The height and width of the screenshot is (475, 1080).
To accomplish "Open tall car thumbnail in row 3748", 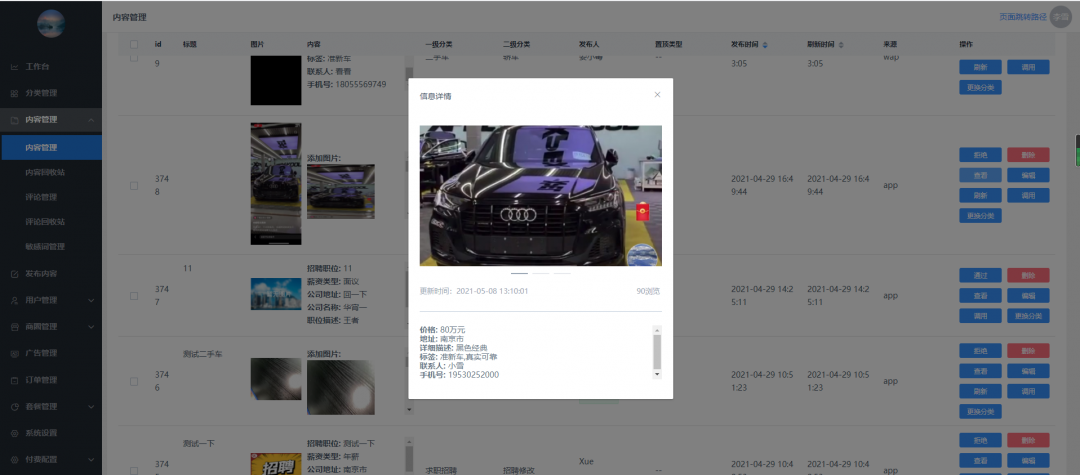I will coord(276,184).
